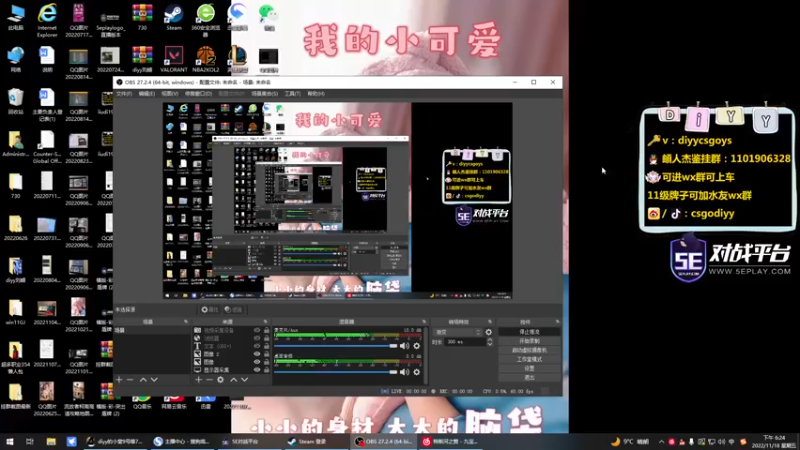Image resolution: width=800 pixels, height=450 pixels.
Task: Show hidden system tray icons chevron
Action: [661, 442]
